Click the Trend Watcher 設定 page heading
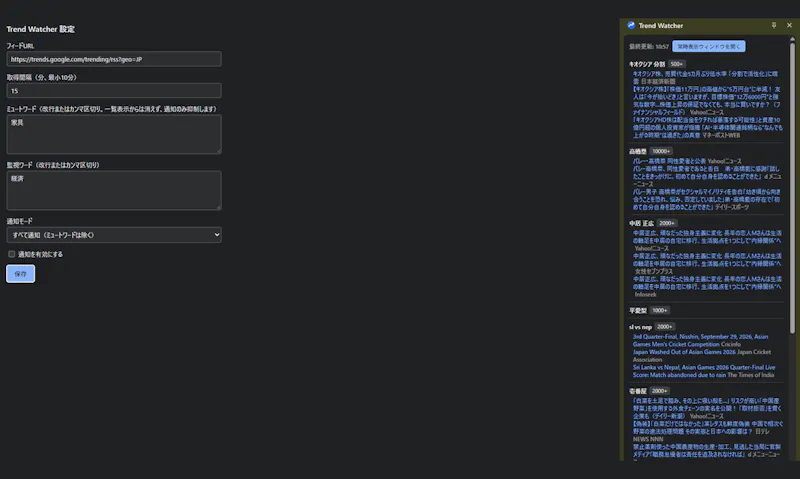This screenshot has width=800, height=479. (x=40, y=29)
